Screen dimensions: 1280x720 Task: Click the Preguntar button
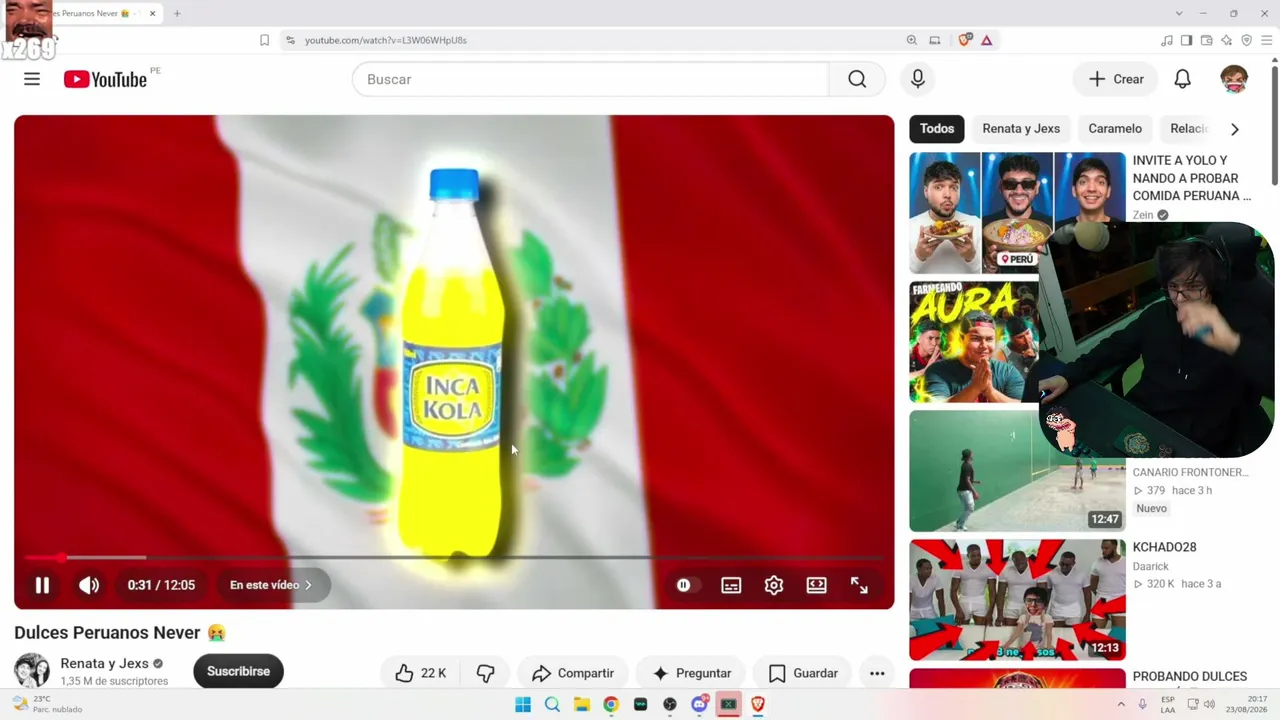(x=691, y=673)
